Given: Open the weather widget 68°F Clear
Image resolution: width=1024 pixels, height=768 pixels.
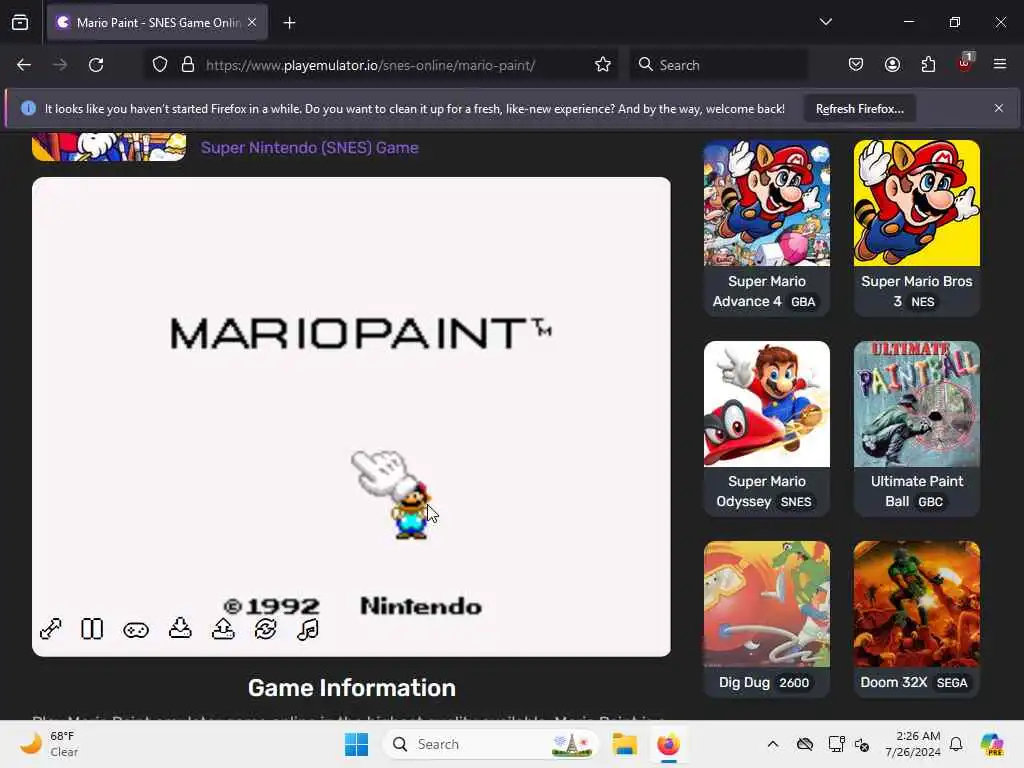Looking at the screenshot, I should pyautogui.click(x=49, y=744).
